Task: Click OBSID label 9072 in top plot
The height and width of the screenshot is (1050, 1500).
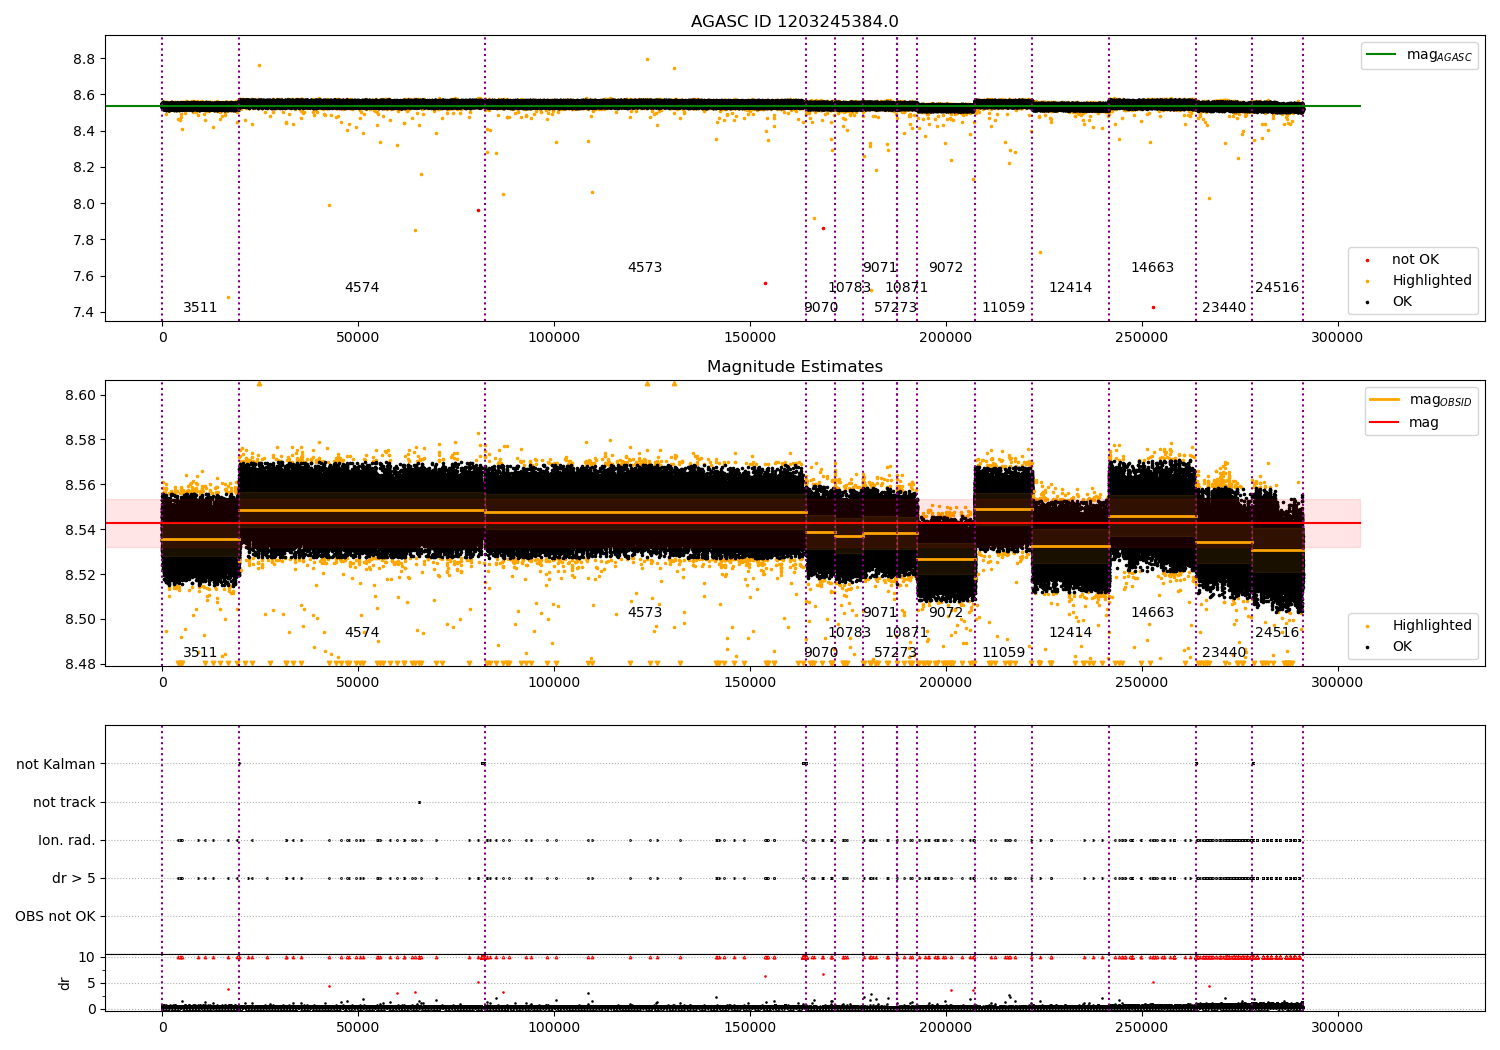Action: [946, 268]
